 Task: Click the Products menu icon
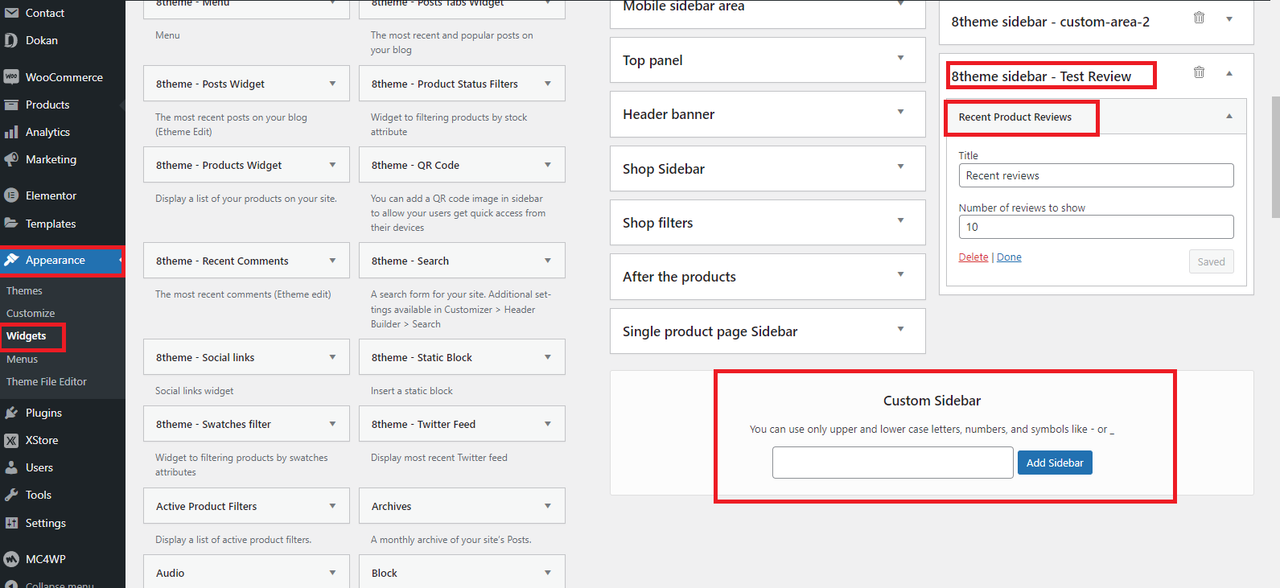(x=11, y=105)
